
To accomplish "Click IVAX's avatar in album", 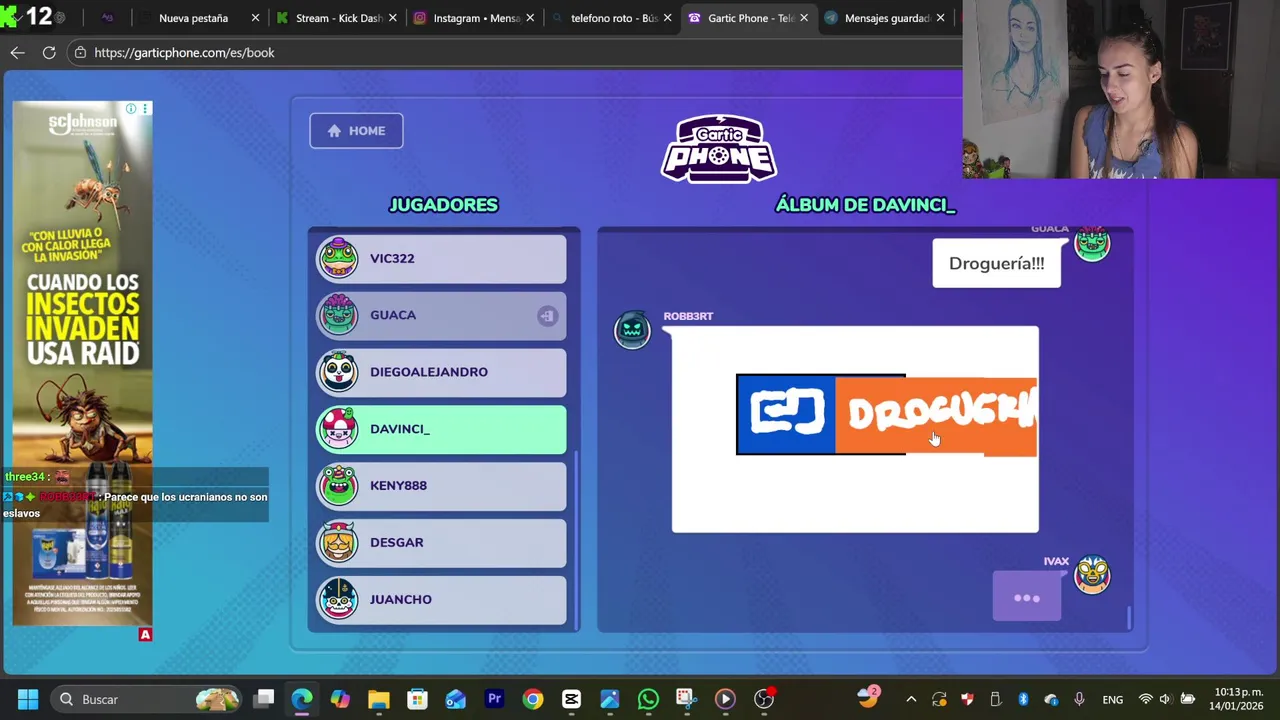I will click(1092, 574).
